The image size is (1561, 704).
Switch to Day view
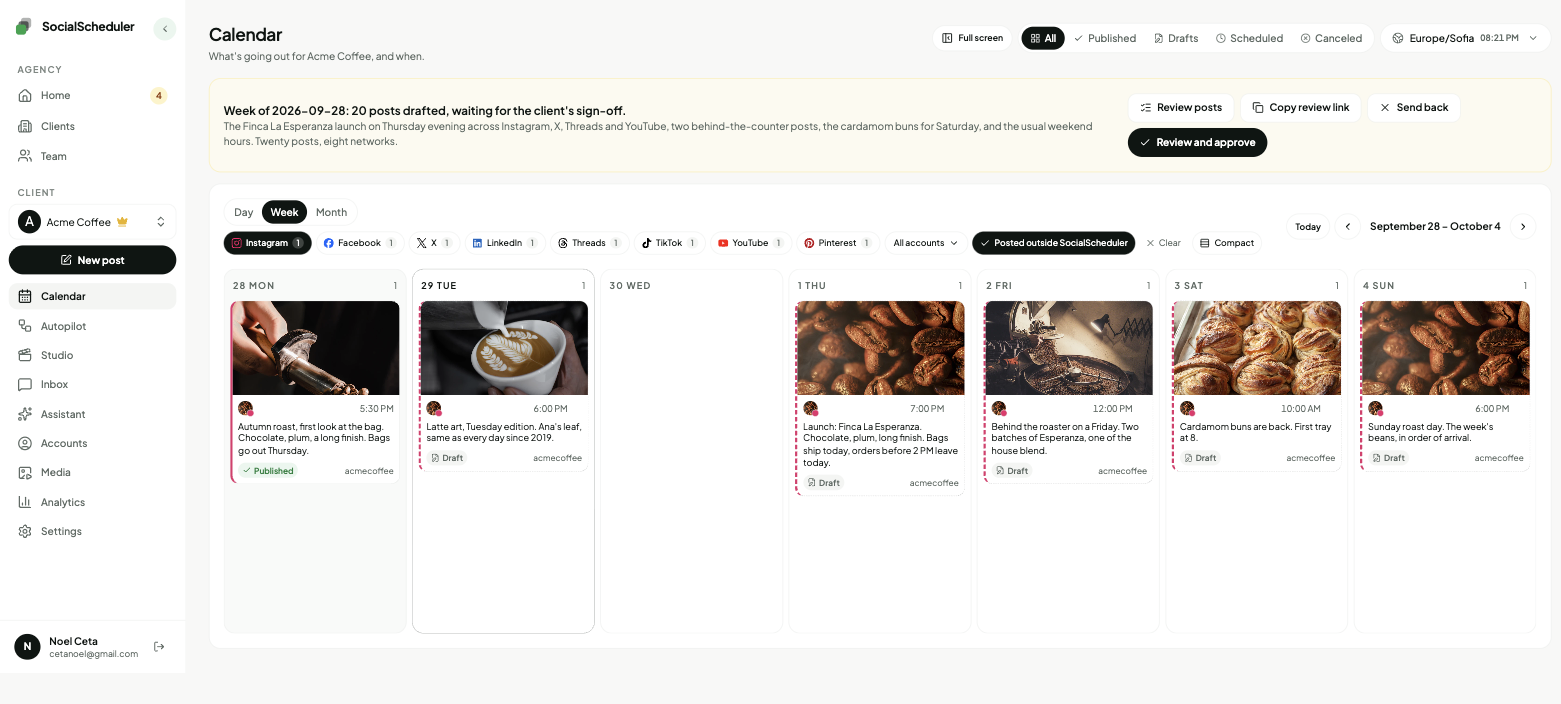[x=244, y=212]
